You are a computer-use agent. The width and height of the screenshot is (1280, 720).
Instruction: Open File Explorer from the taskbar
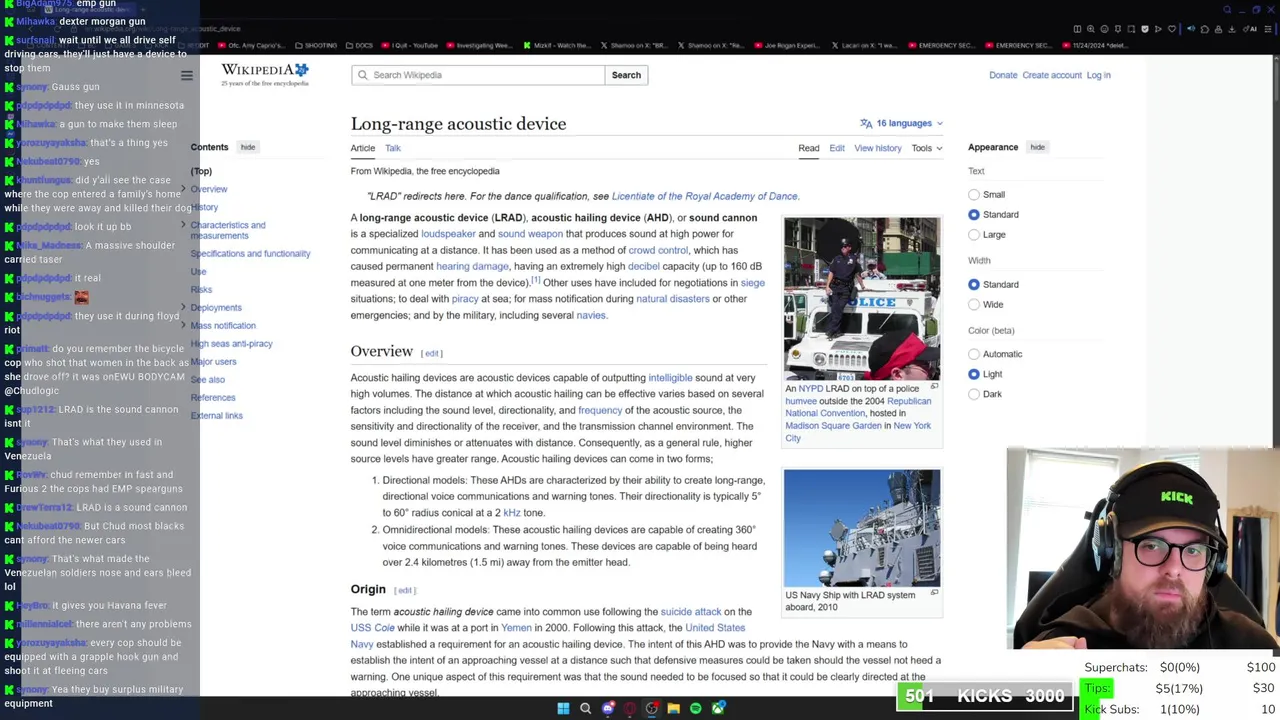click(674, 708)
